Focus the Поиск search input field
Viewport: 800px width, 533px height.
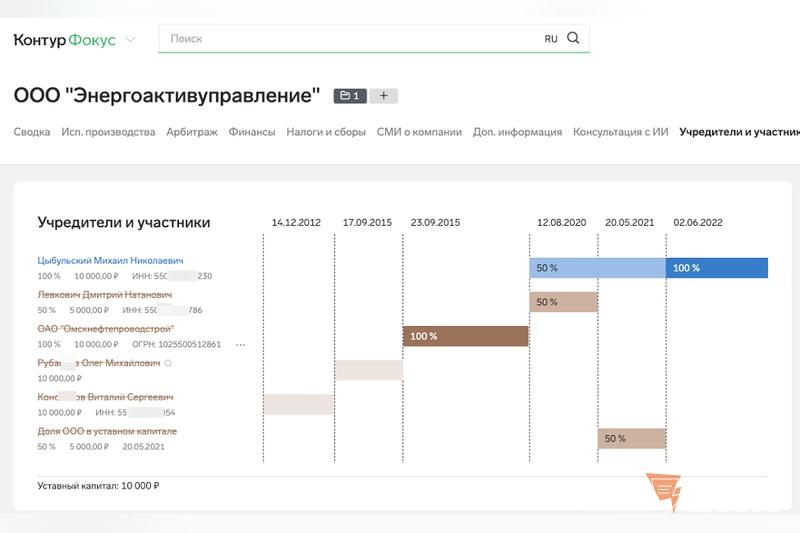(350, 39)
